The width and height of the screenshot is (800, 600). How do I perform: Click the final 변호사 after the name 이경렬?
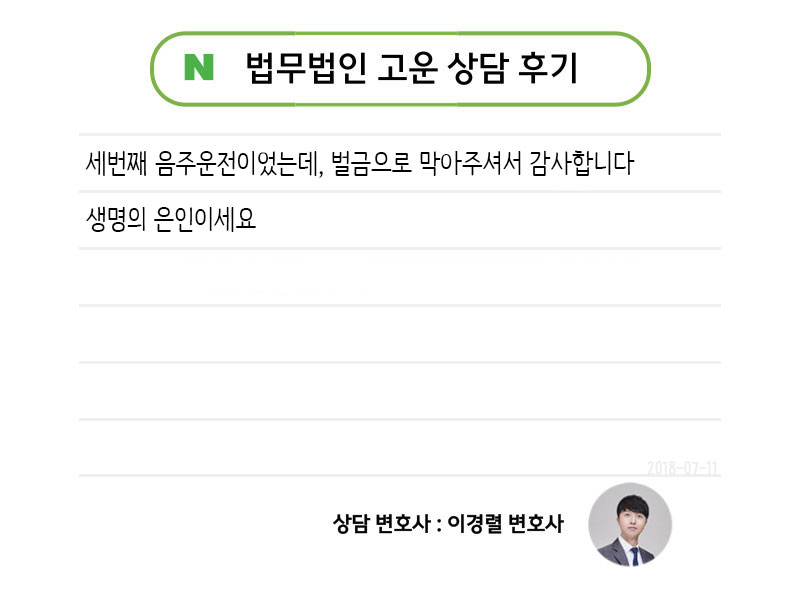tap(536, 523)
